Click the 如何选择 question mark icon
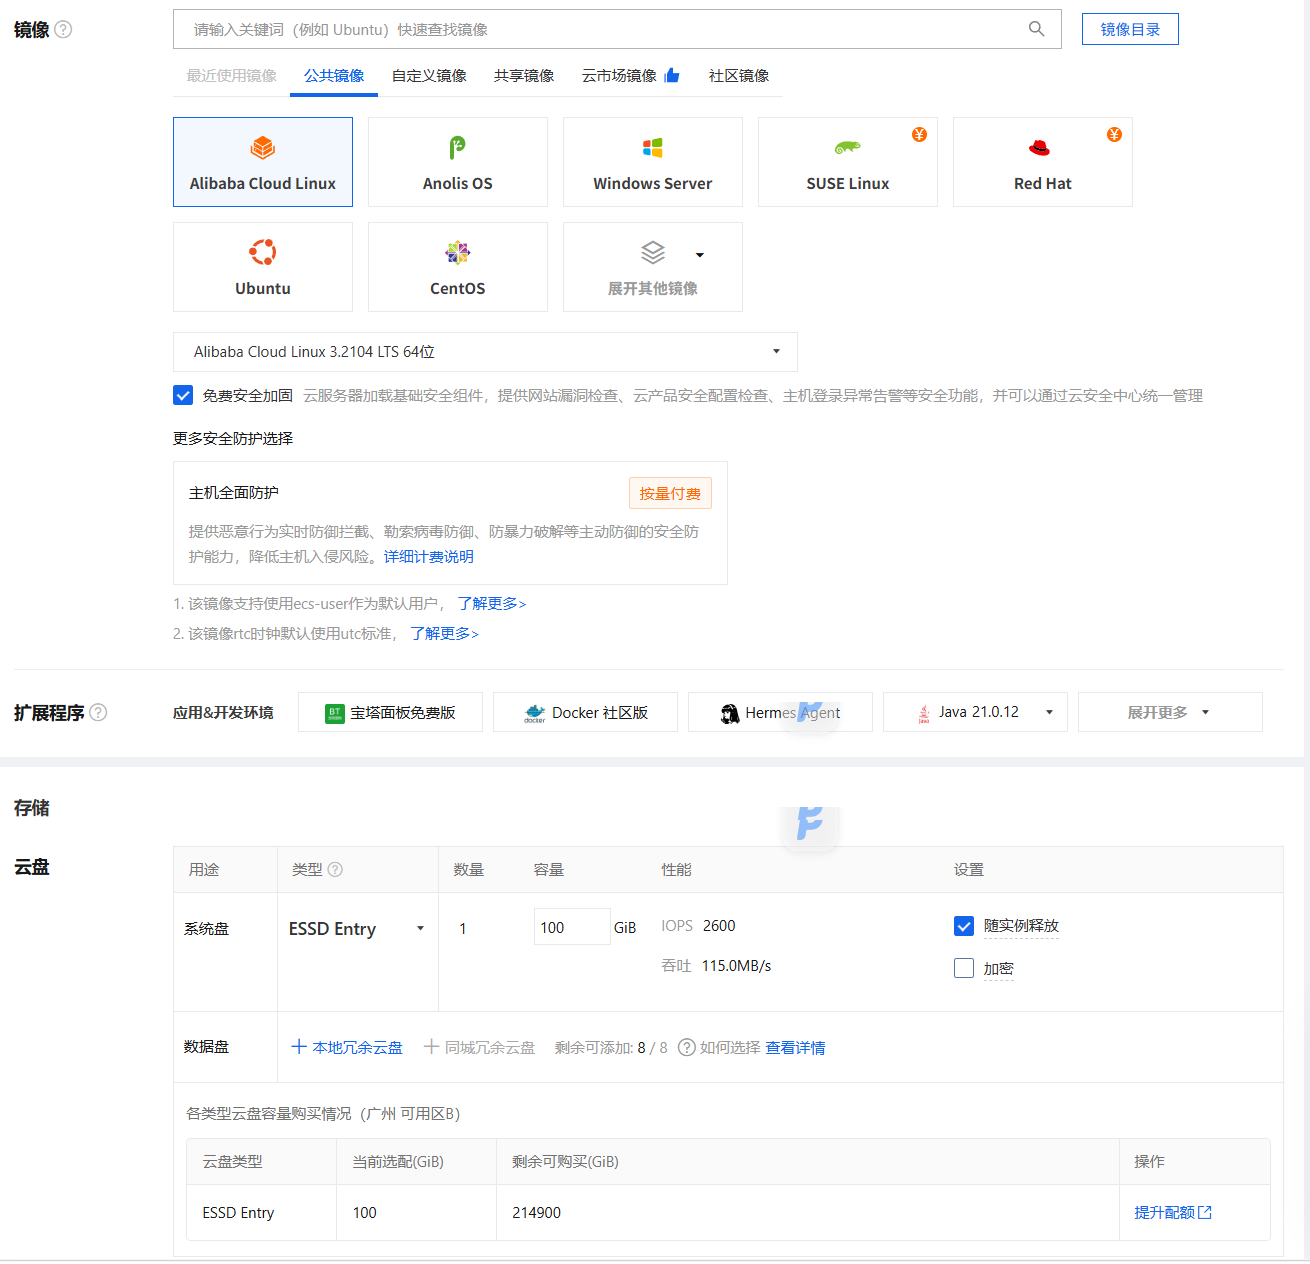 [687, 1047]
